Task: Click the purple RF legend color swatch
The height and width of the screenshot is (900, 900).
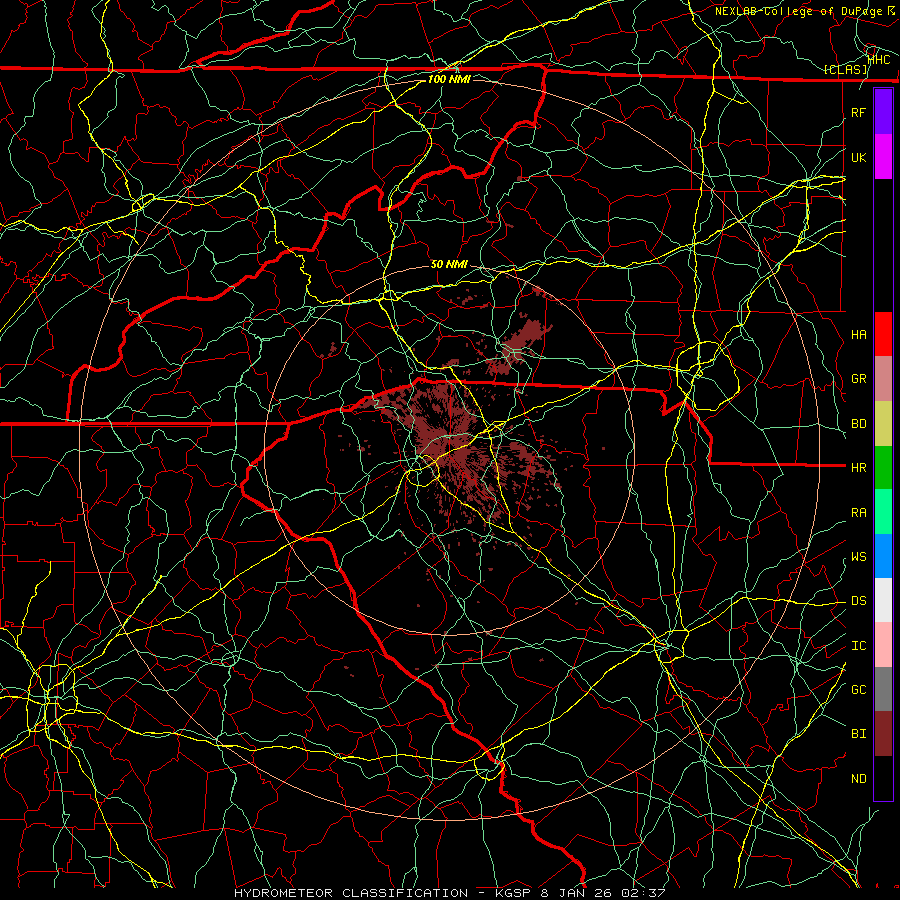Action: 883,112
